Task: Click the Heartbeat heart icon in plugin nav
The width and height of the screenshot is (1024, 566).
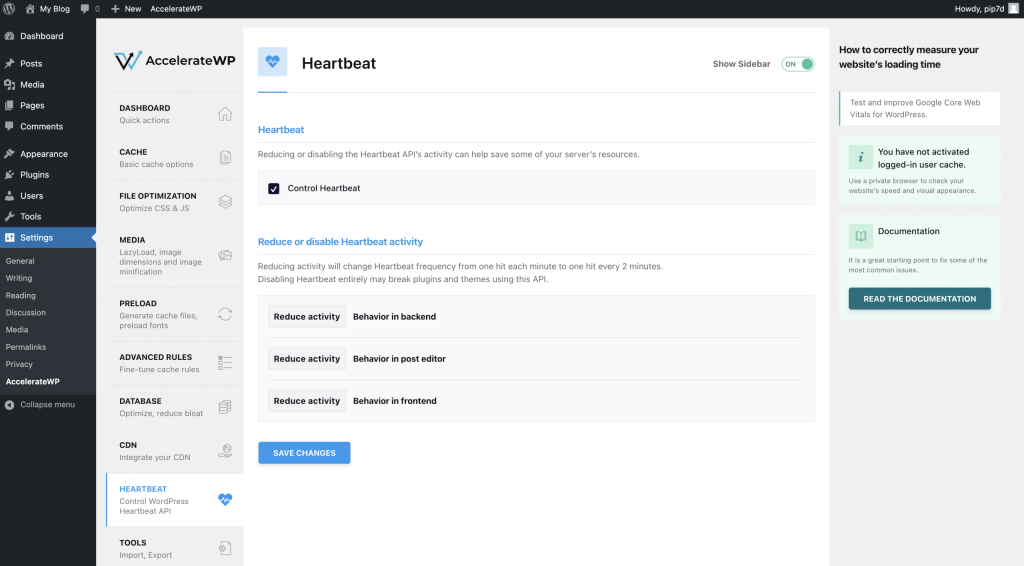Action: (225, 499)
